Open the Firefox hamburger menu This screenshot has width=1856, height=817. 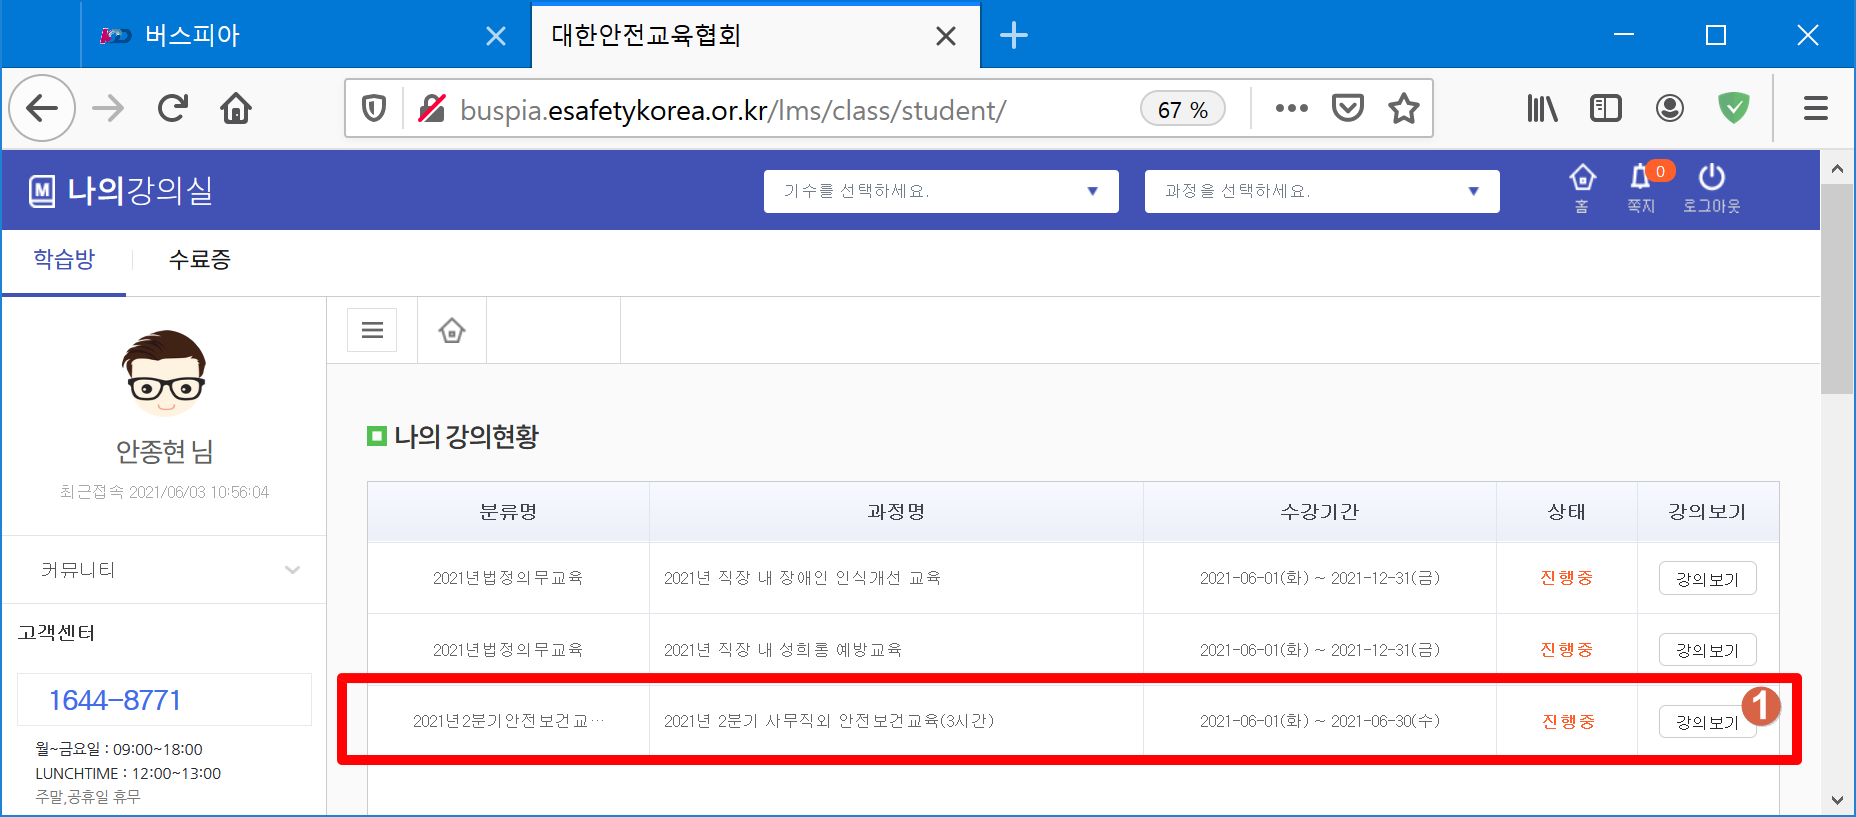coord(1816,108)
